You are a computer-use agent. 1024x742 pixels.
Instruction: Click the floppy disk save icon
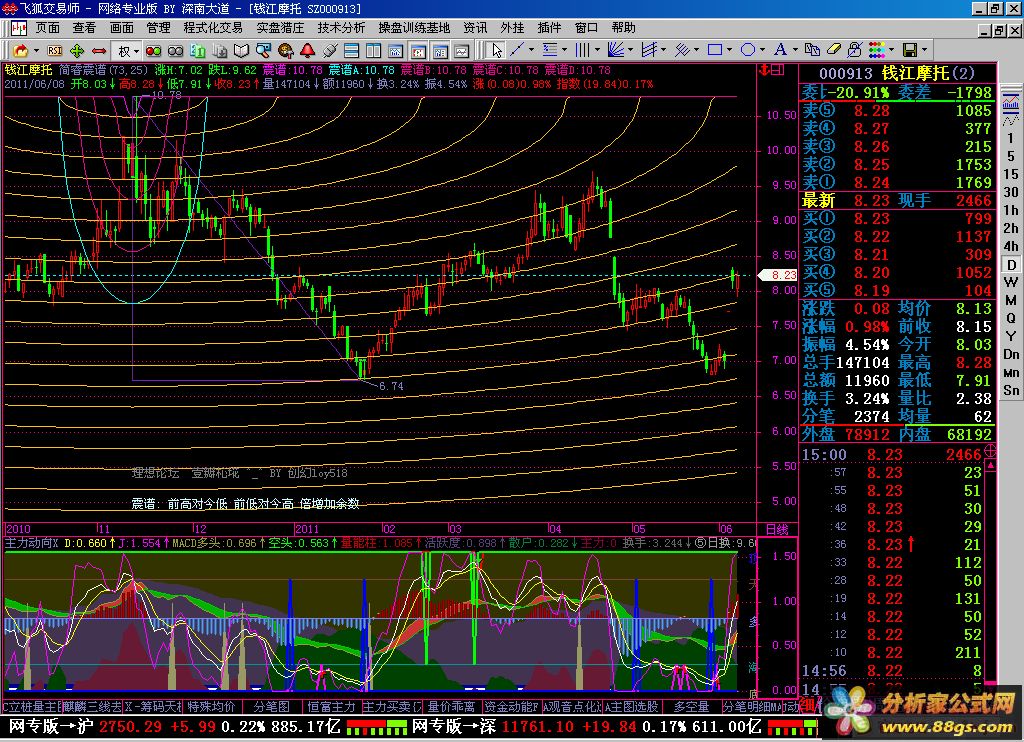(x=909, y=50)
